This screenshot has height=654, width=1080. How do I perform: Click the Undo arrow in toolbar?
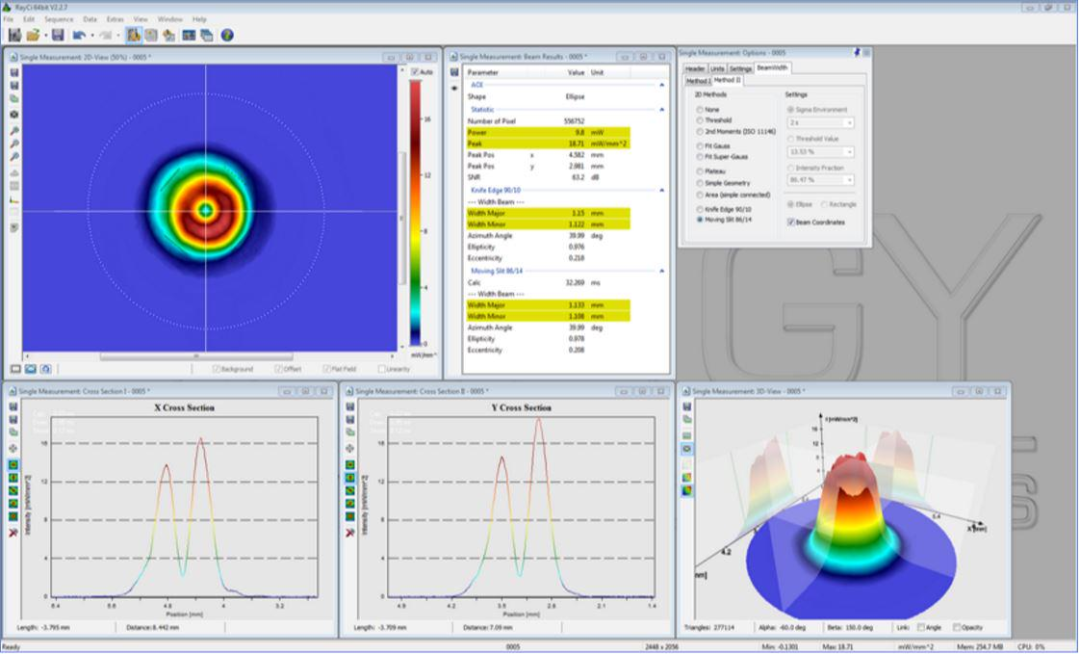coord(79,35)
